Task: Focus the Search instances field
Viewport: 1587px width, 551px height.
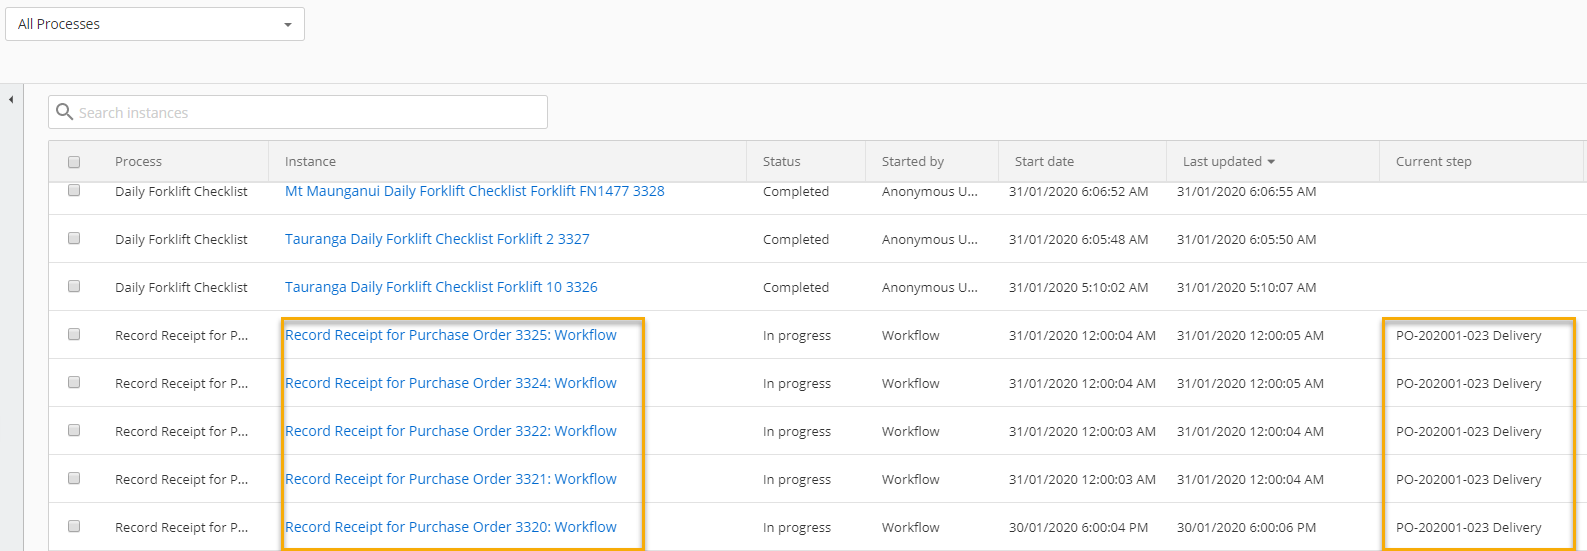Action: tap(310, 113)
